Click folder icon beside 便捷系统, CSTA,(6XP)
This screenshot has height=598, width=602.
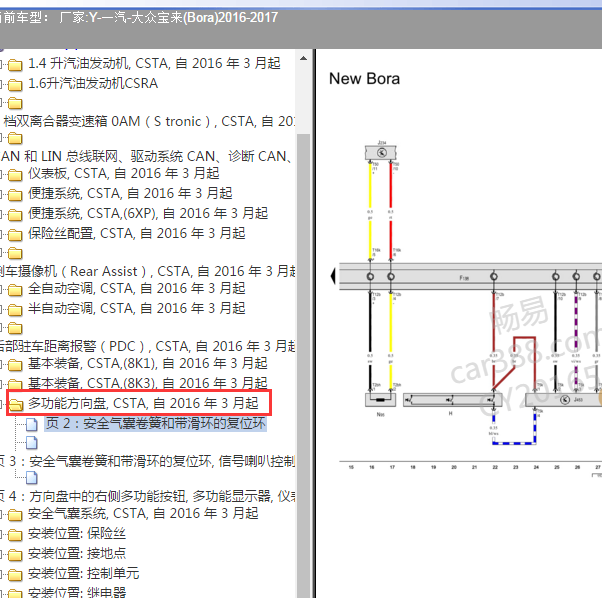pos(15,215)
